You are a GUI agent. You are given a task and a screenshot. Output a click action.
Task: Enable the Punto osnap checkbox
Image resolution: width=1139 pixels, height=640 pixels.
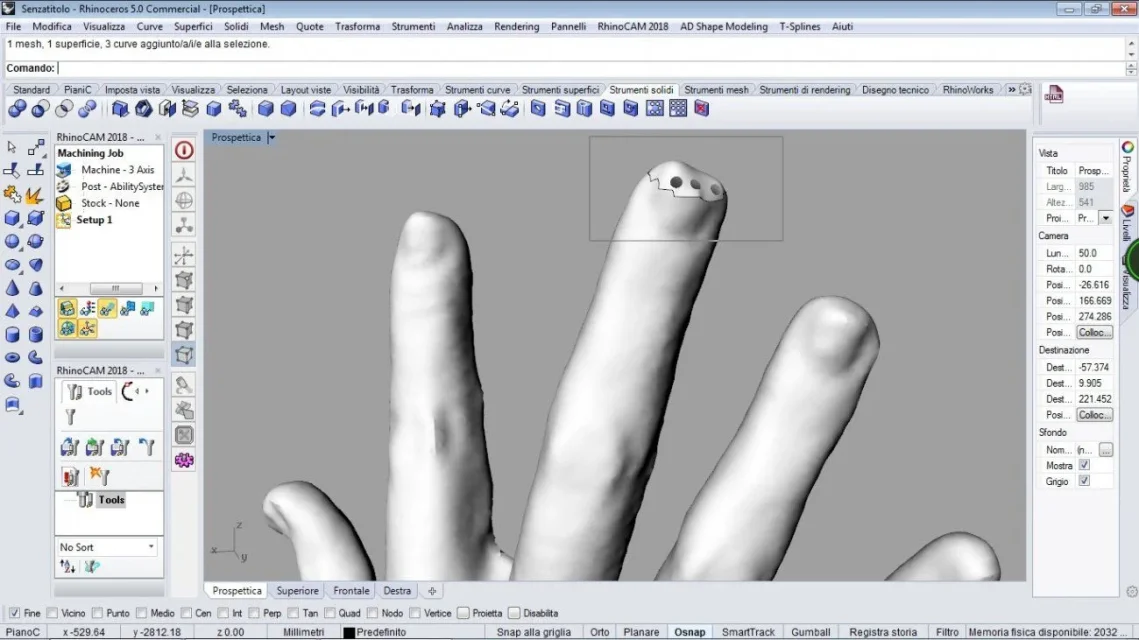(x=97, y=613)
